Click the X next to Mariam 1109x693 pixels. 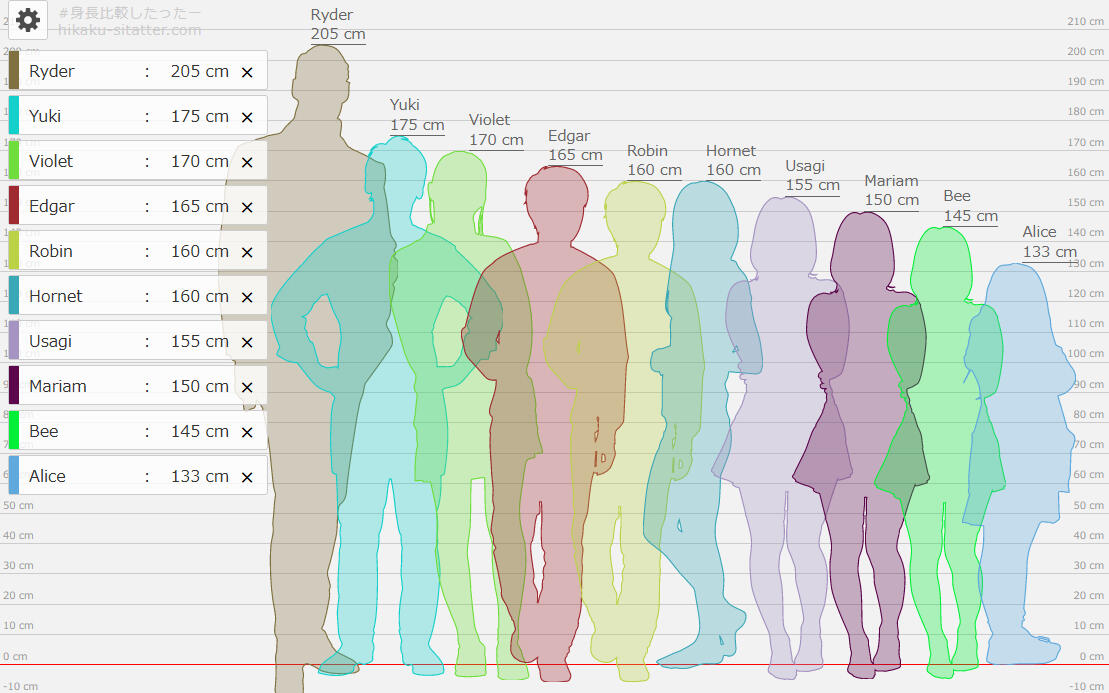pos(247,387)
